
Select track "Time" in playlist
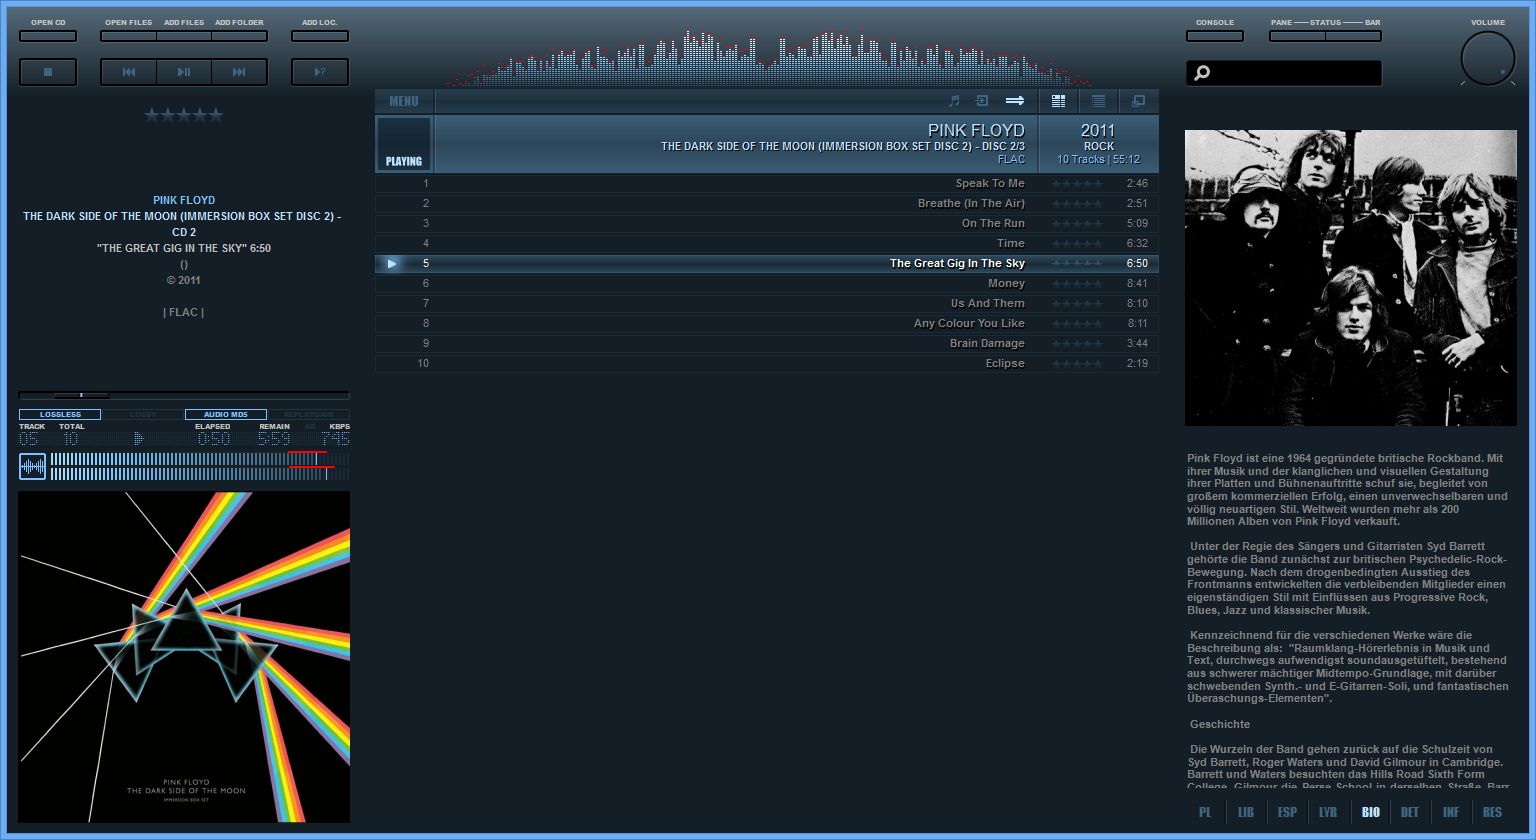coord(767,243)
